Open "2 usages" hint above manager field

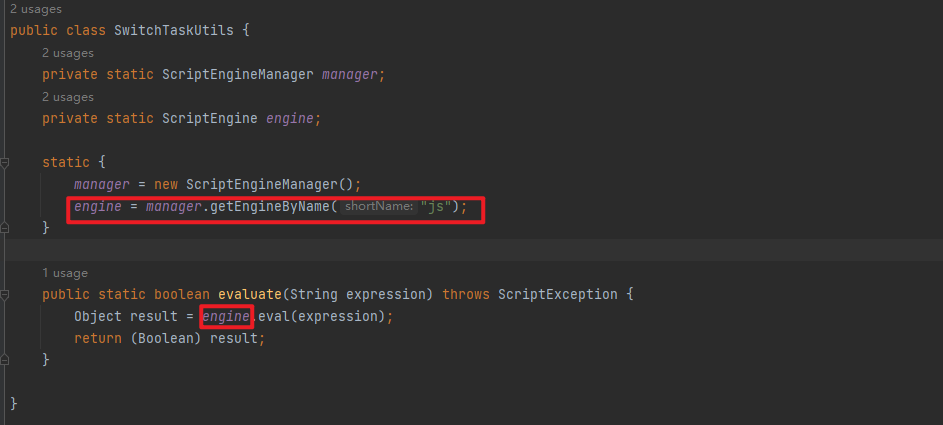click(x=68, y=53)
